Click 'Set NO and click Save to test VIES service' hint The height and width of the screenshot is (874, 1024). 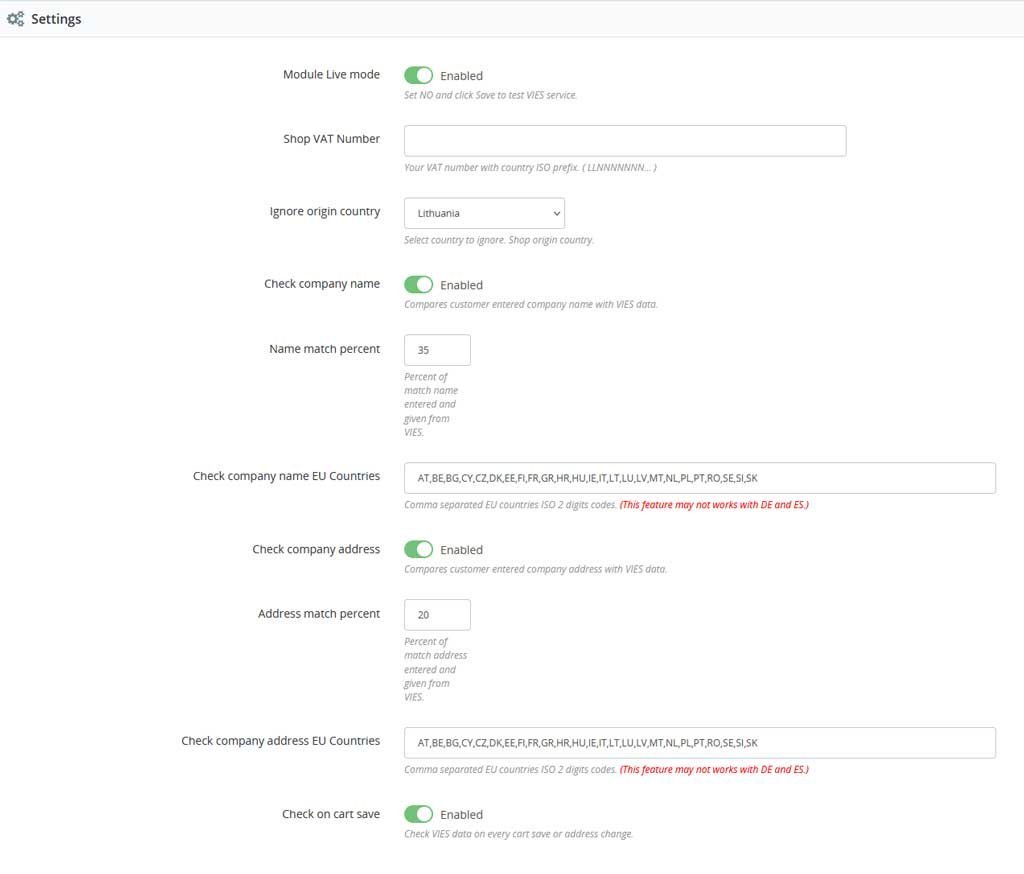click(x=490, y=95)
